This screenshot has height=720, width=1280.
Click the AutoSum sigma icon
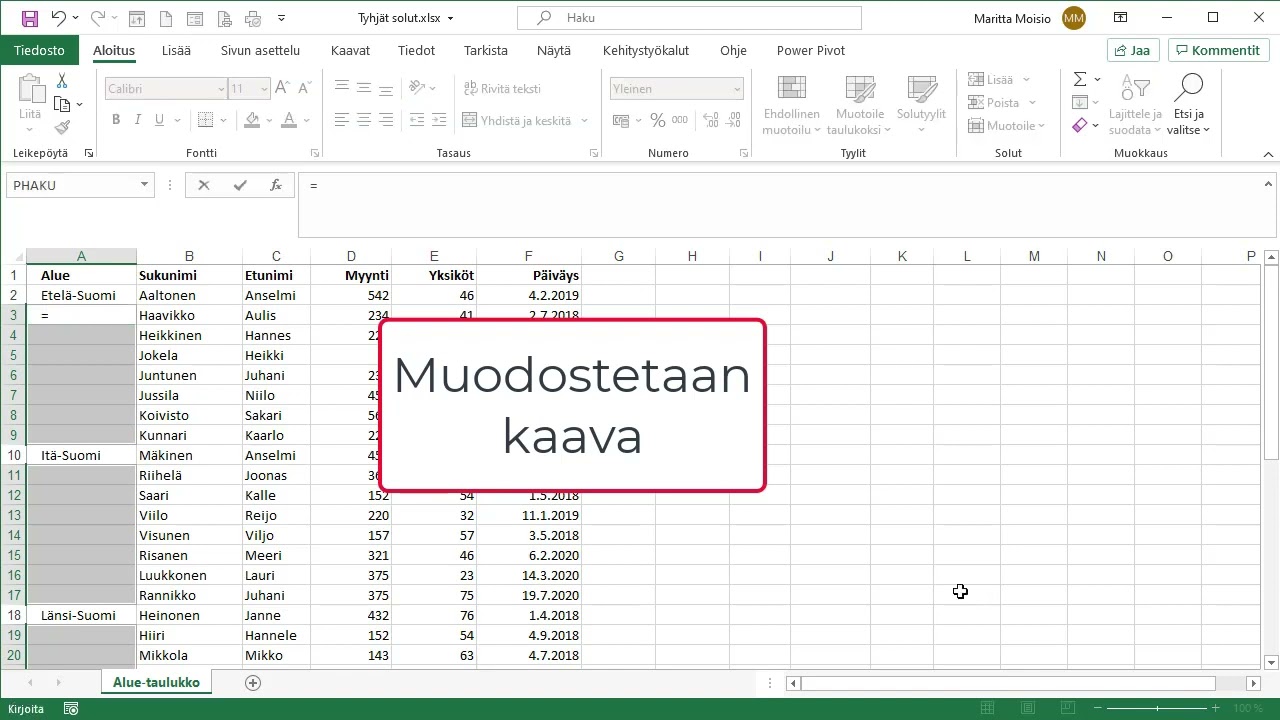[x=1079, y=79]
